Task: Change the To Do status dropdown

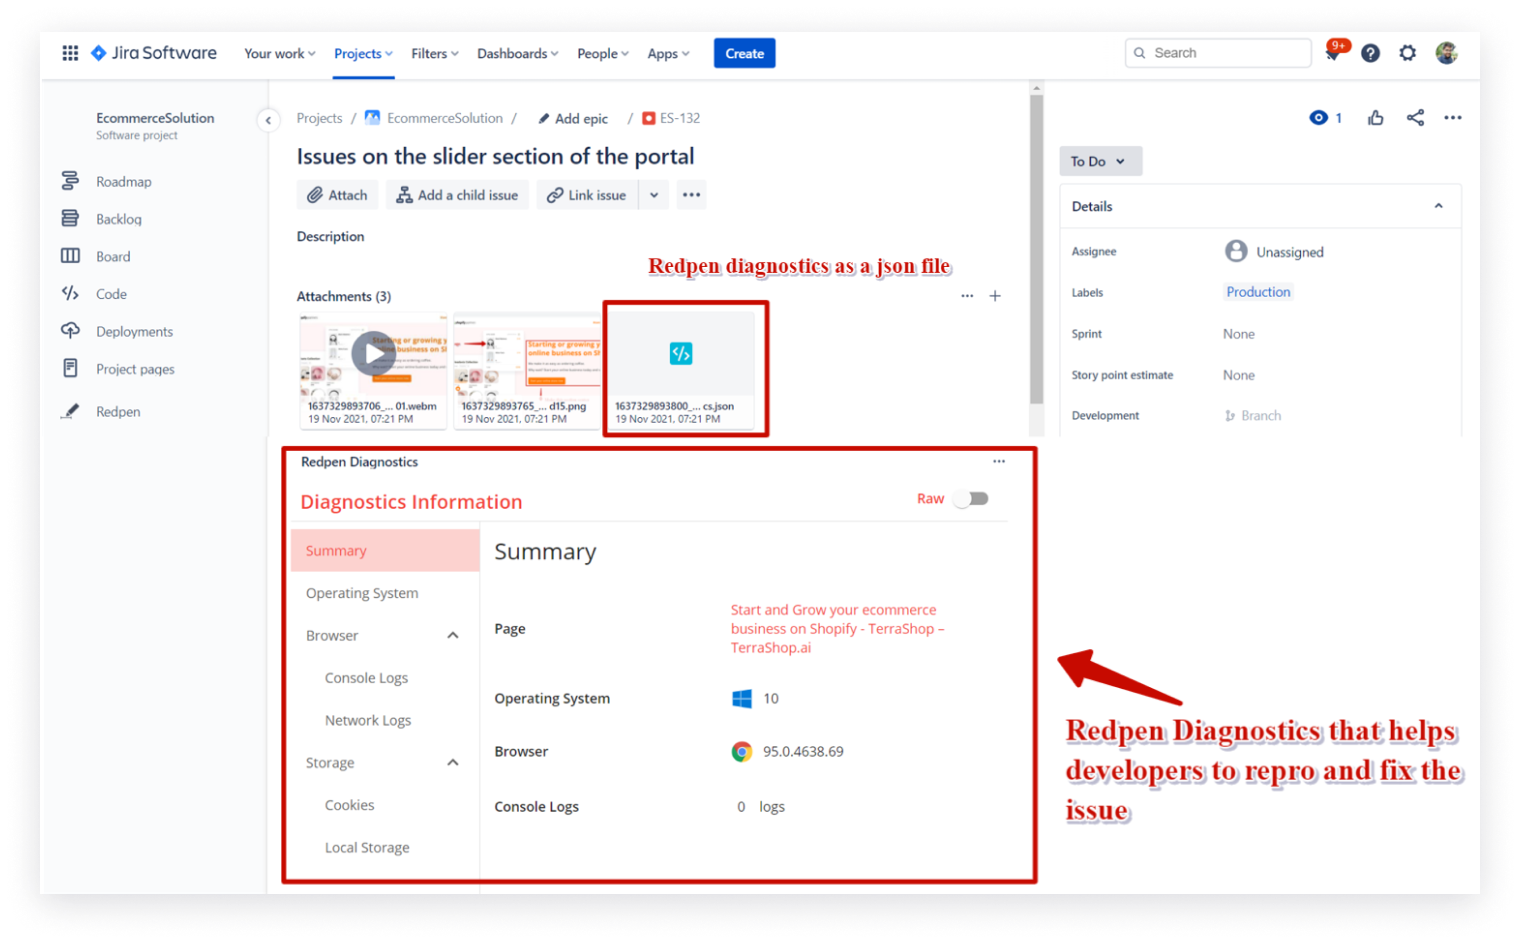Action: pyautogui.click(x=1100, y=161)
